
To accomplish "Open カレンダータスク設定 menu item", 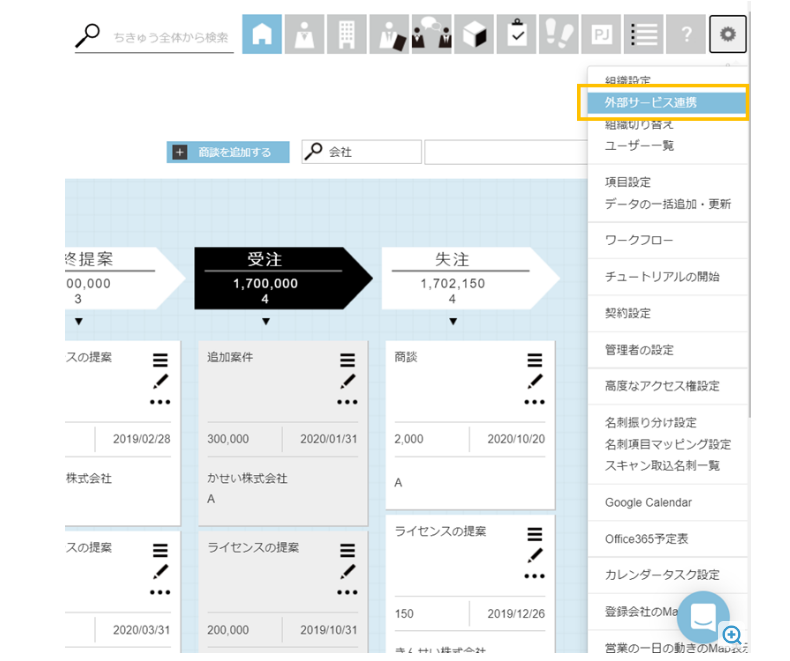I will coord(662,575).
